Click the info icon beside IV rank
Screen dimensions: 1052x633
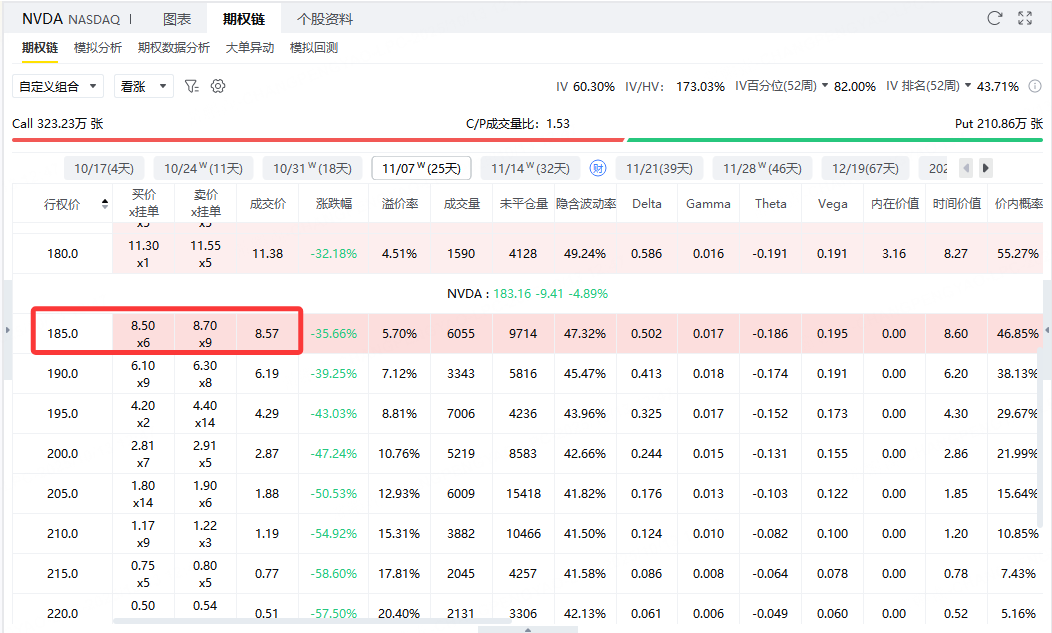pyautogui.click(x=1035, y=86)
